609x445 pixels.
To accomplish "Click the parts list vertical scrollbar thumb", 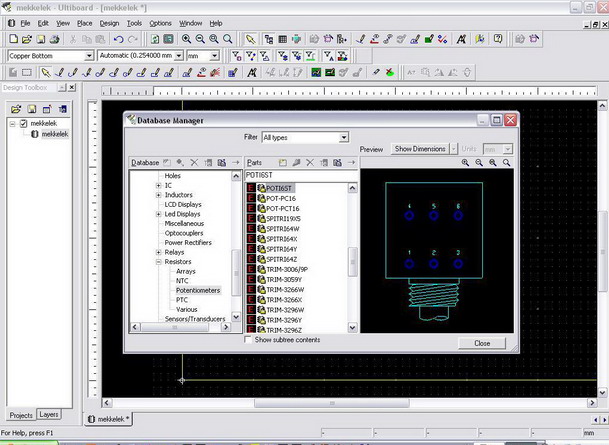I will coord(352,261).
